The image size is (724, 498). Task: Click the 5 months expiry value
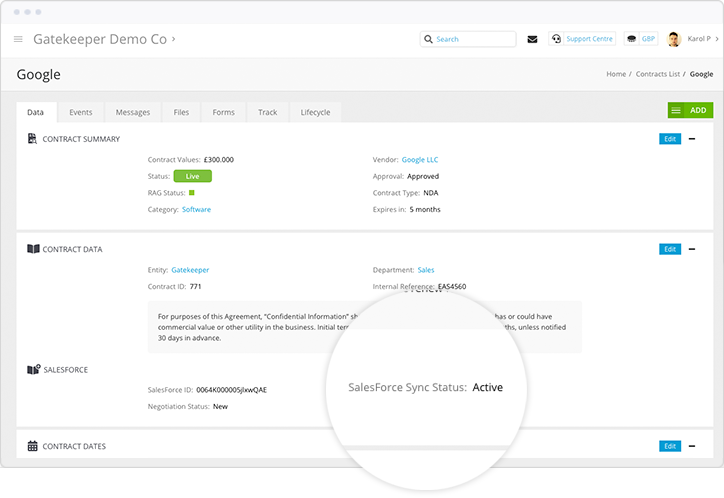click(425, 210)
